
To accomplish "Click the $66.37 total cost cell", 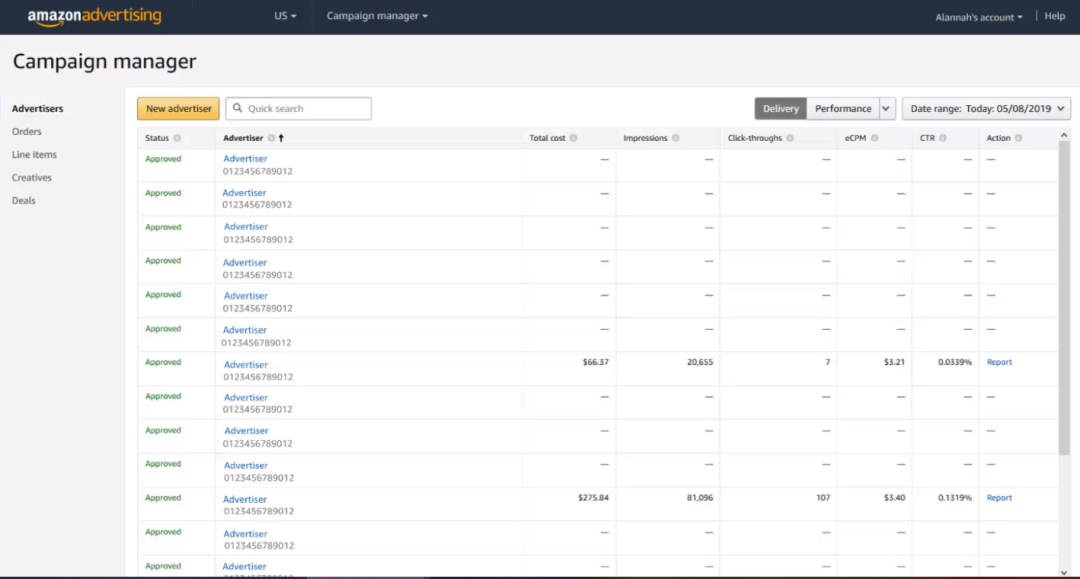I will [x=596, y=361].
